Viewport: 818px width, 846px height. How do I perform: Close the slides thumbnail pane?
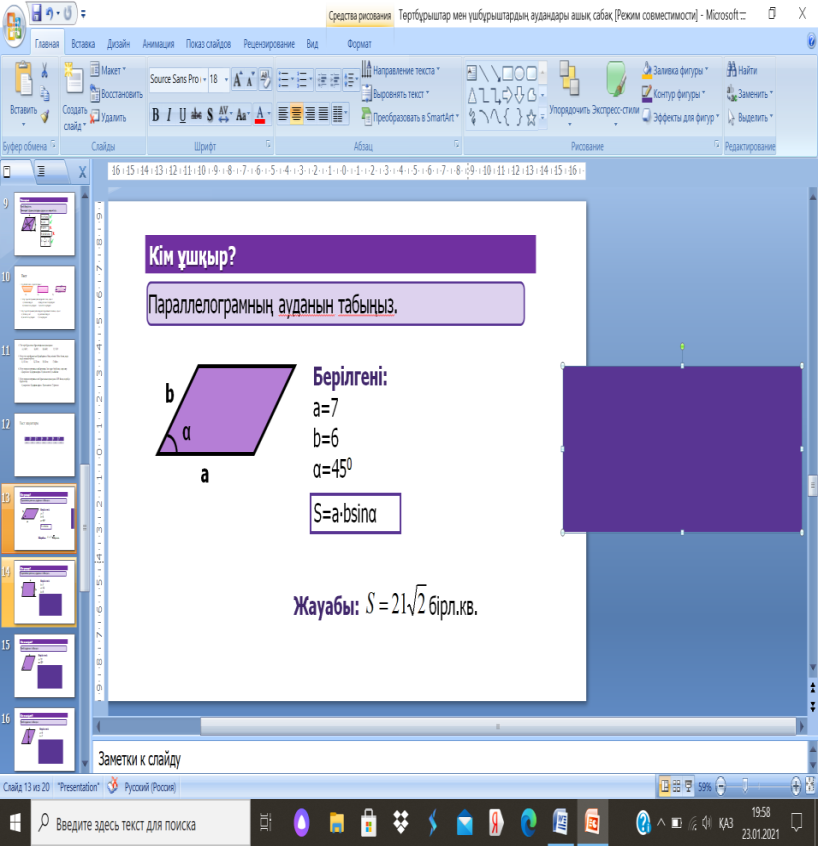coord(82,172)
